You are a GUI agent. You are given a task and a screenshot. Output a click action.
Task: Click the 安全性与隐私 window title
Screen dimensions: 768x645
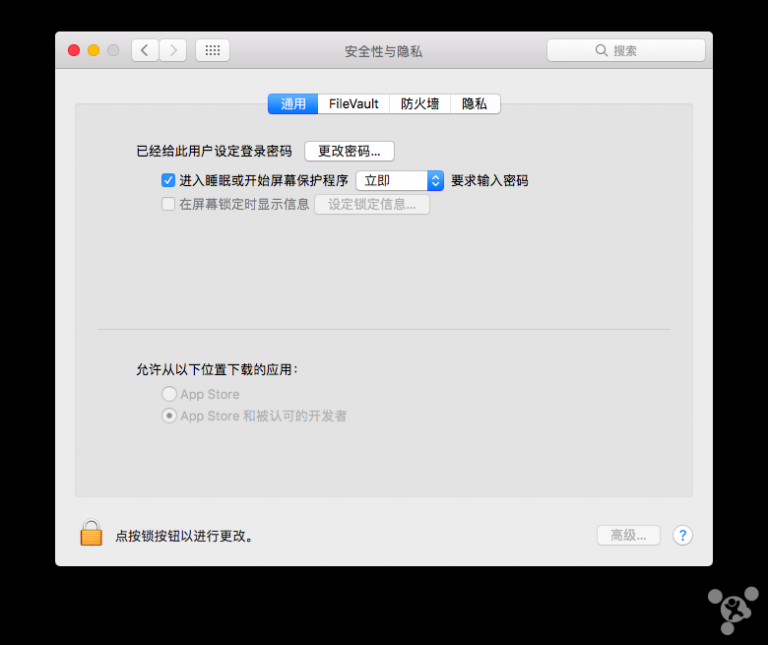[x=384, y=51]
